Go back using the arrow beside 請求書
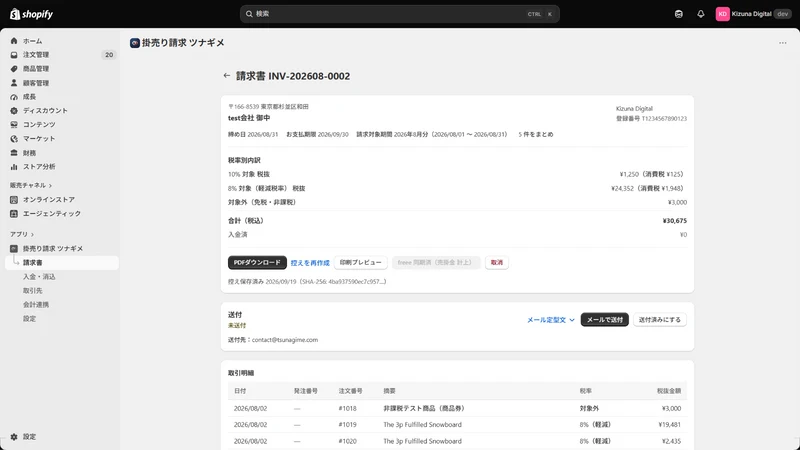The height and width of the screenshot is (450, 800). tap(227, 76)
